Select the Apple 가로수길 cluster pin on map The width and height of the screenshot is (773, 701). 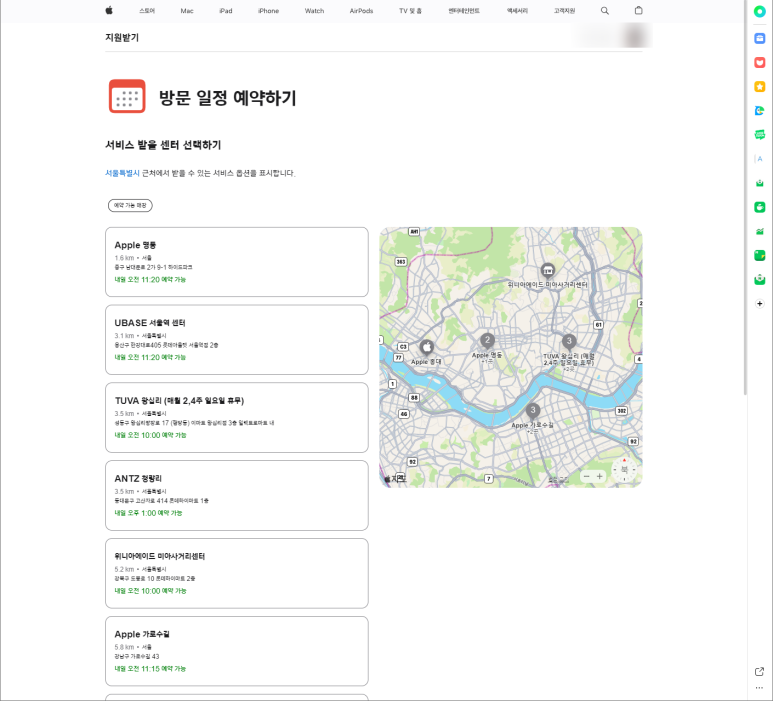coord(533,410)
